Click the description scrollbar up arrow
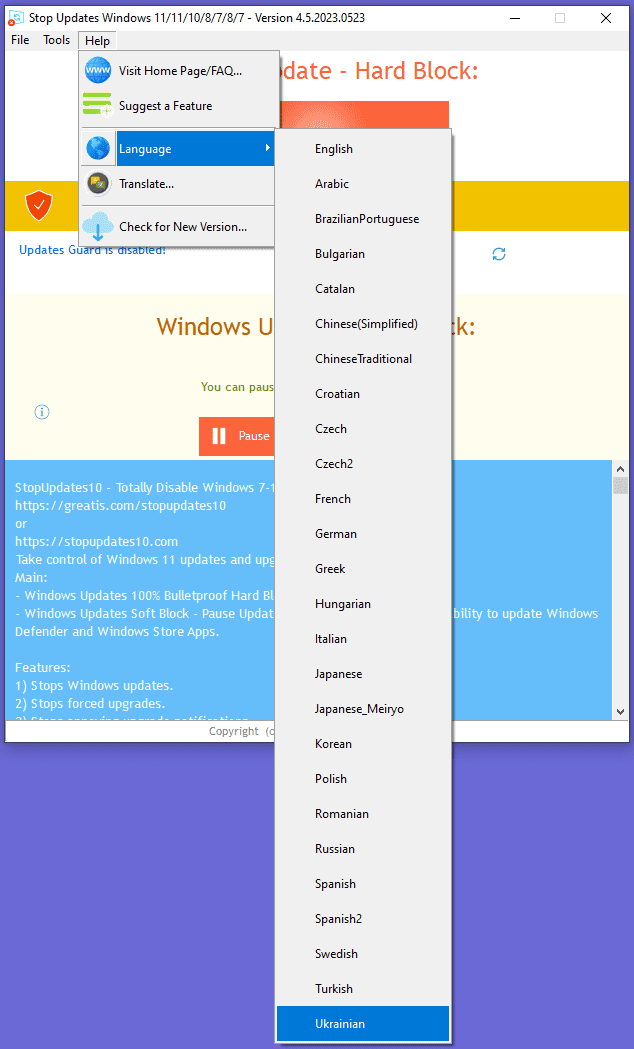This screenshot has height=1049, width=634. point(621,469)
